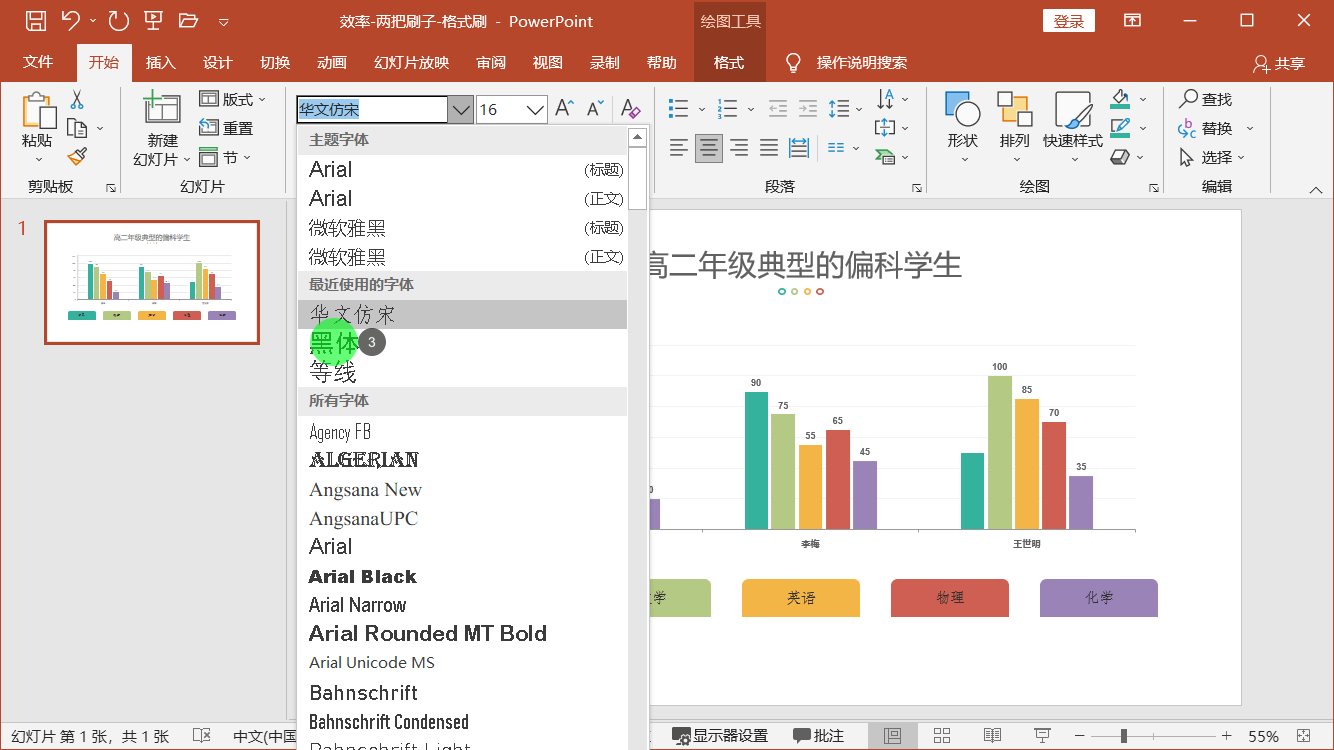Activate the Format Painter brush
Screen dimensions: 1334x750
[77, 156]
